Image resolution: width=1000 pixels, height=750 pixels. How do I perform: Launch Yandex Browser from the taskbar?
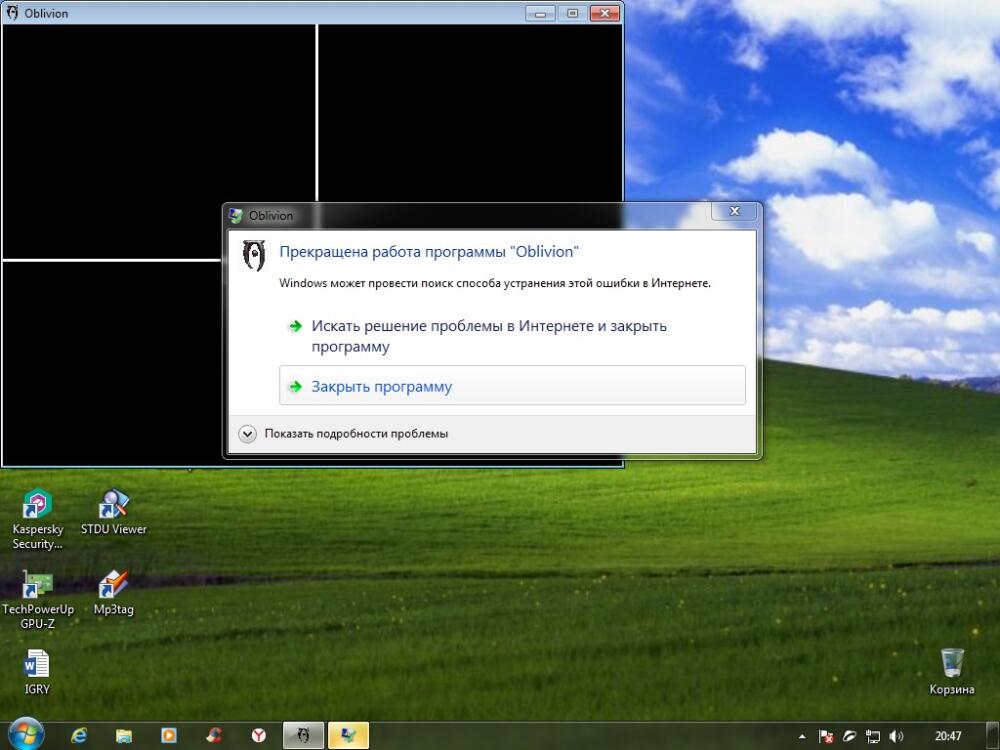point(258,735)
